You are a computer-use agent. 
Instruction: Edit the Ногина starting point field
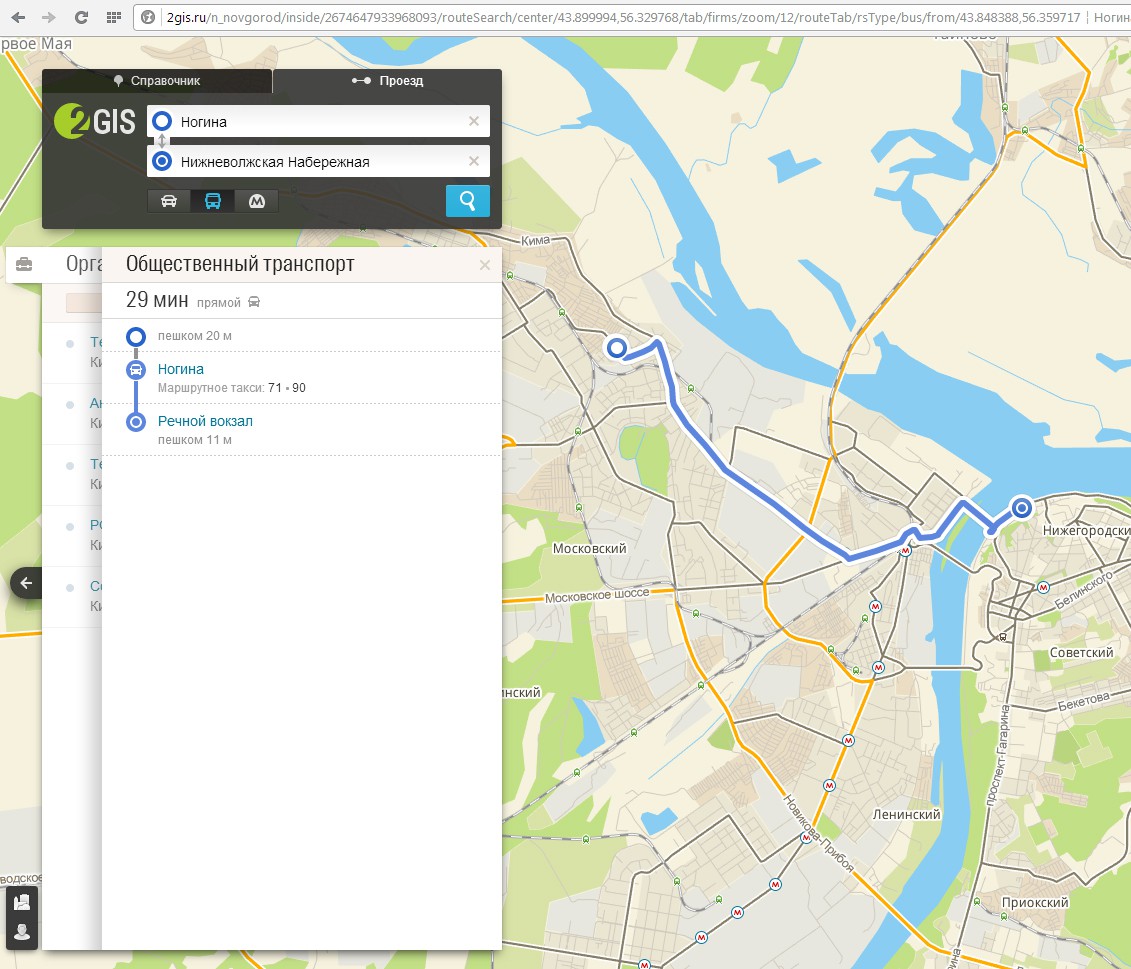(317, 121)
